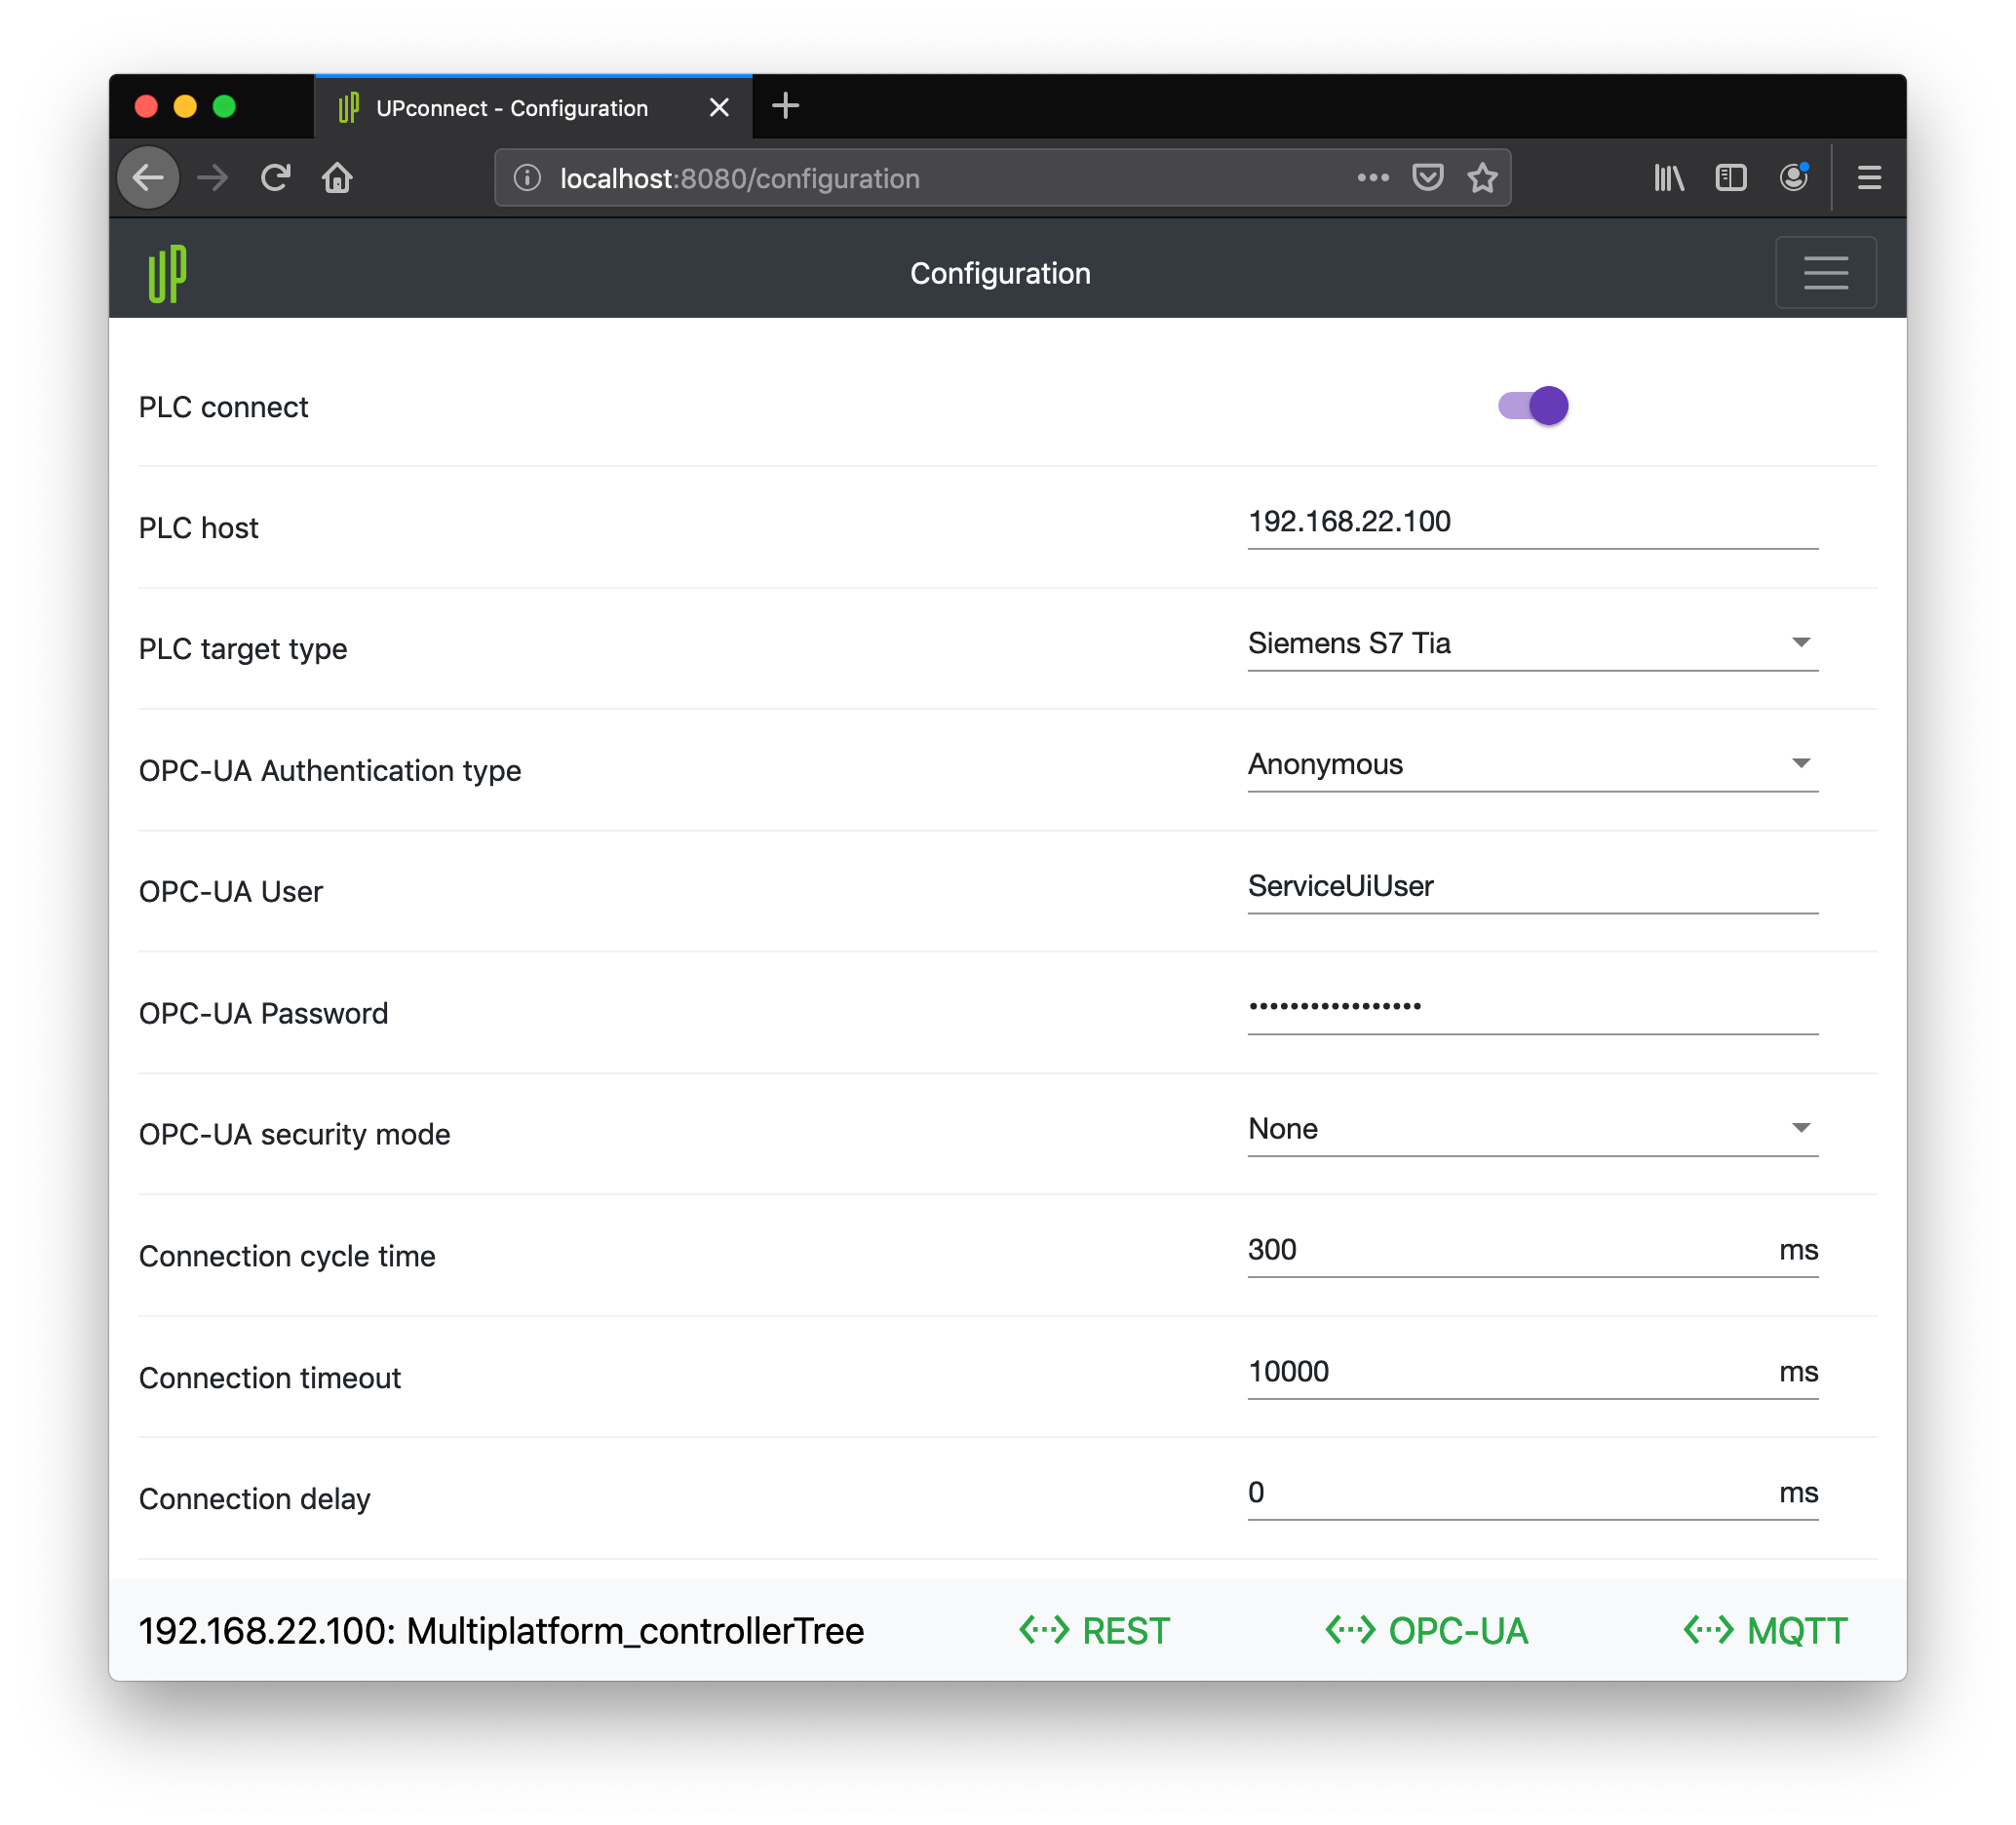
Task: Click the PLC host input field
Action: [1531, 522]
